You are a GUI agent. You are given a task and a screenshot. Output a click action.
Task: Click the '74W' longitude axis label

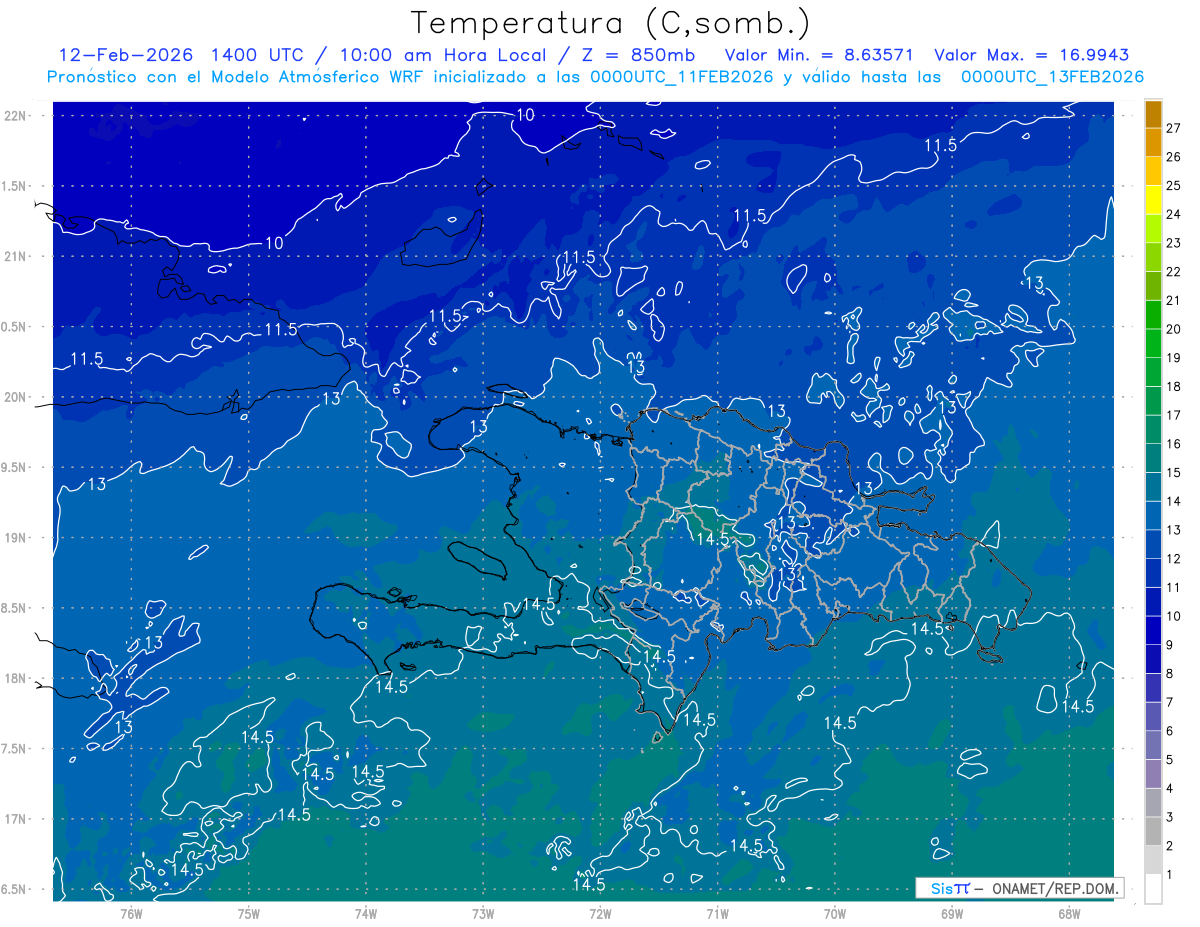366,914
